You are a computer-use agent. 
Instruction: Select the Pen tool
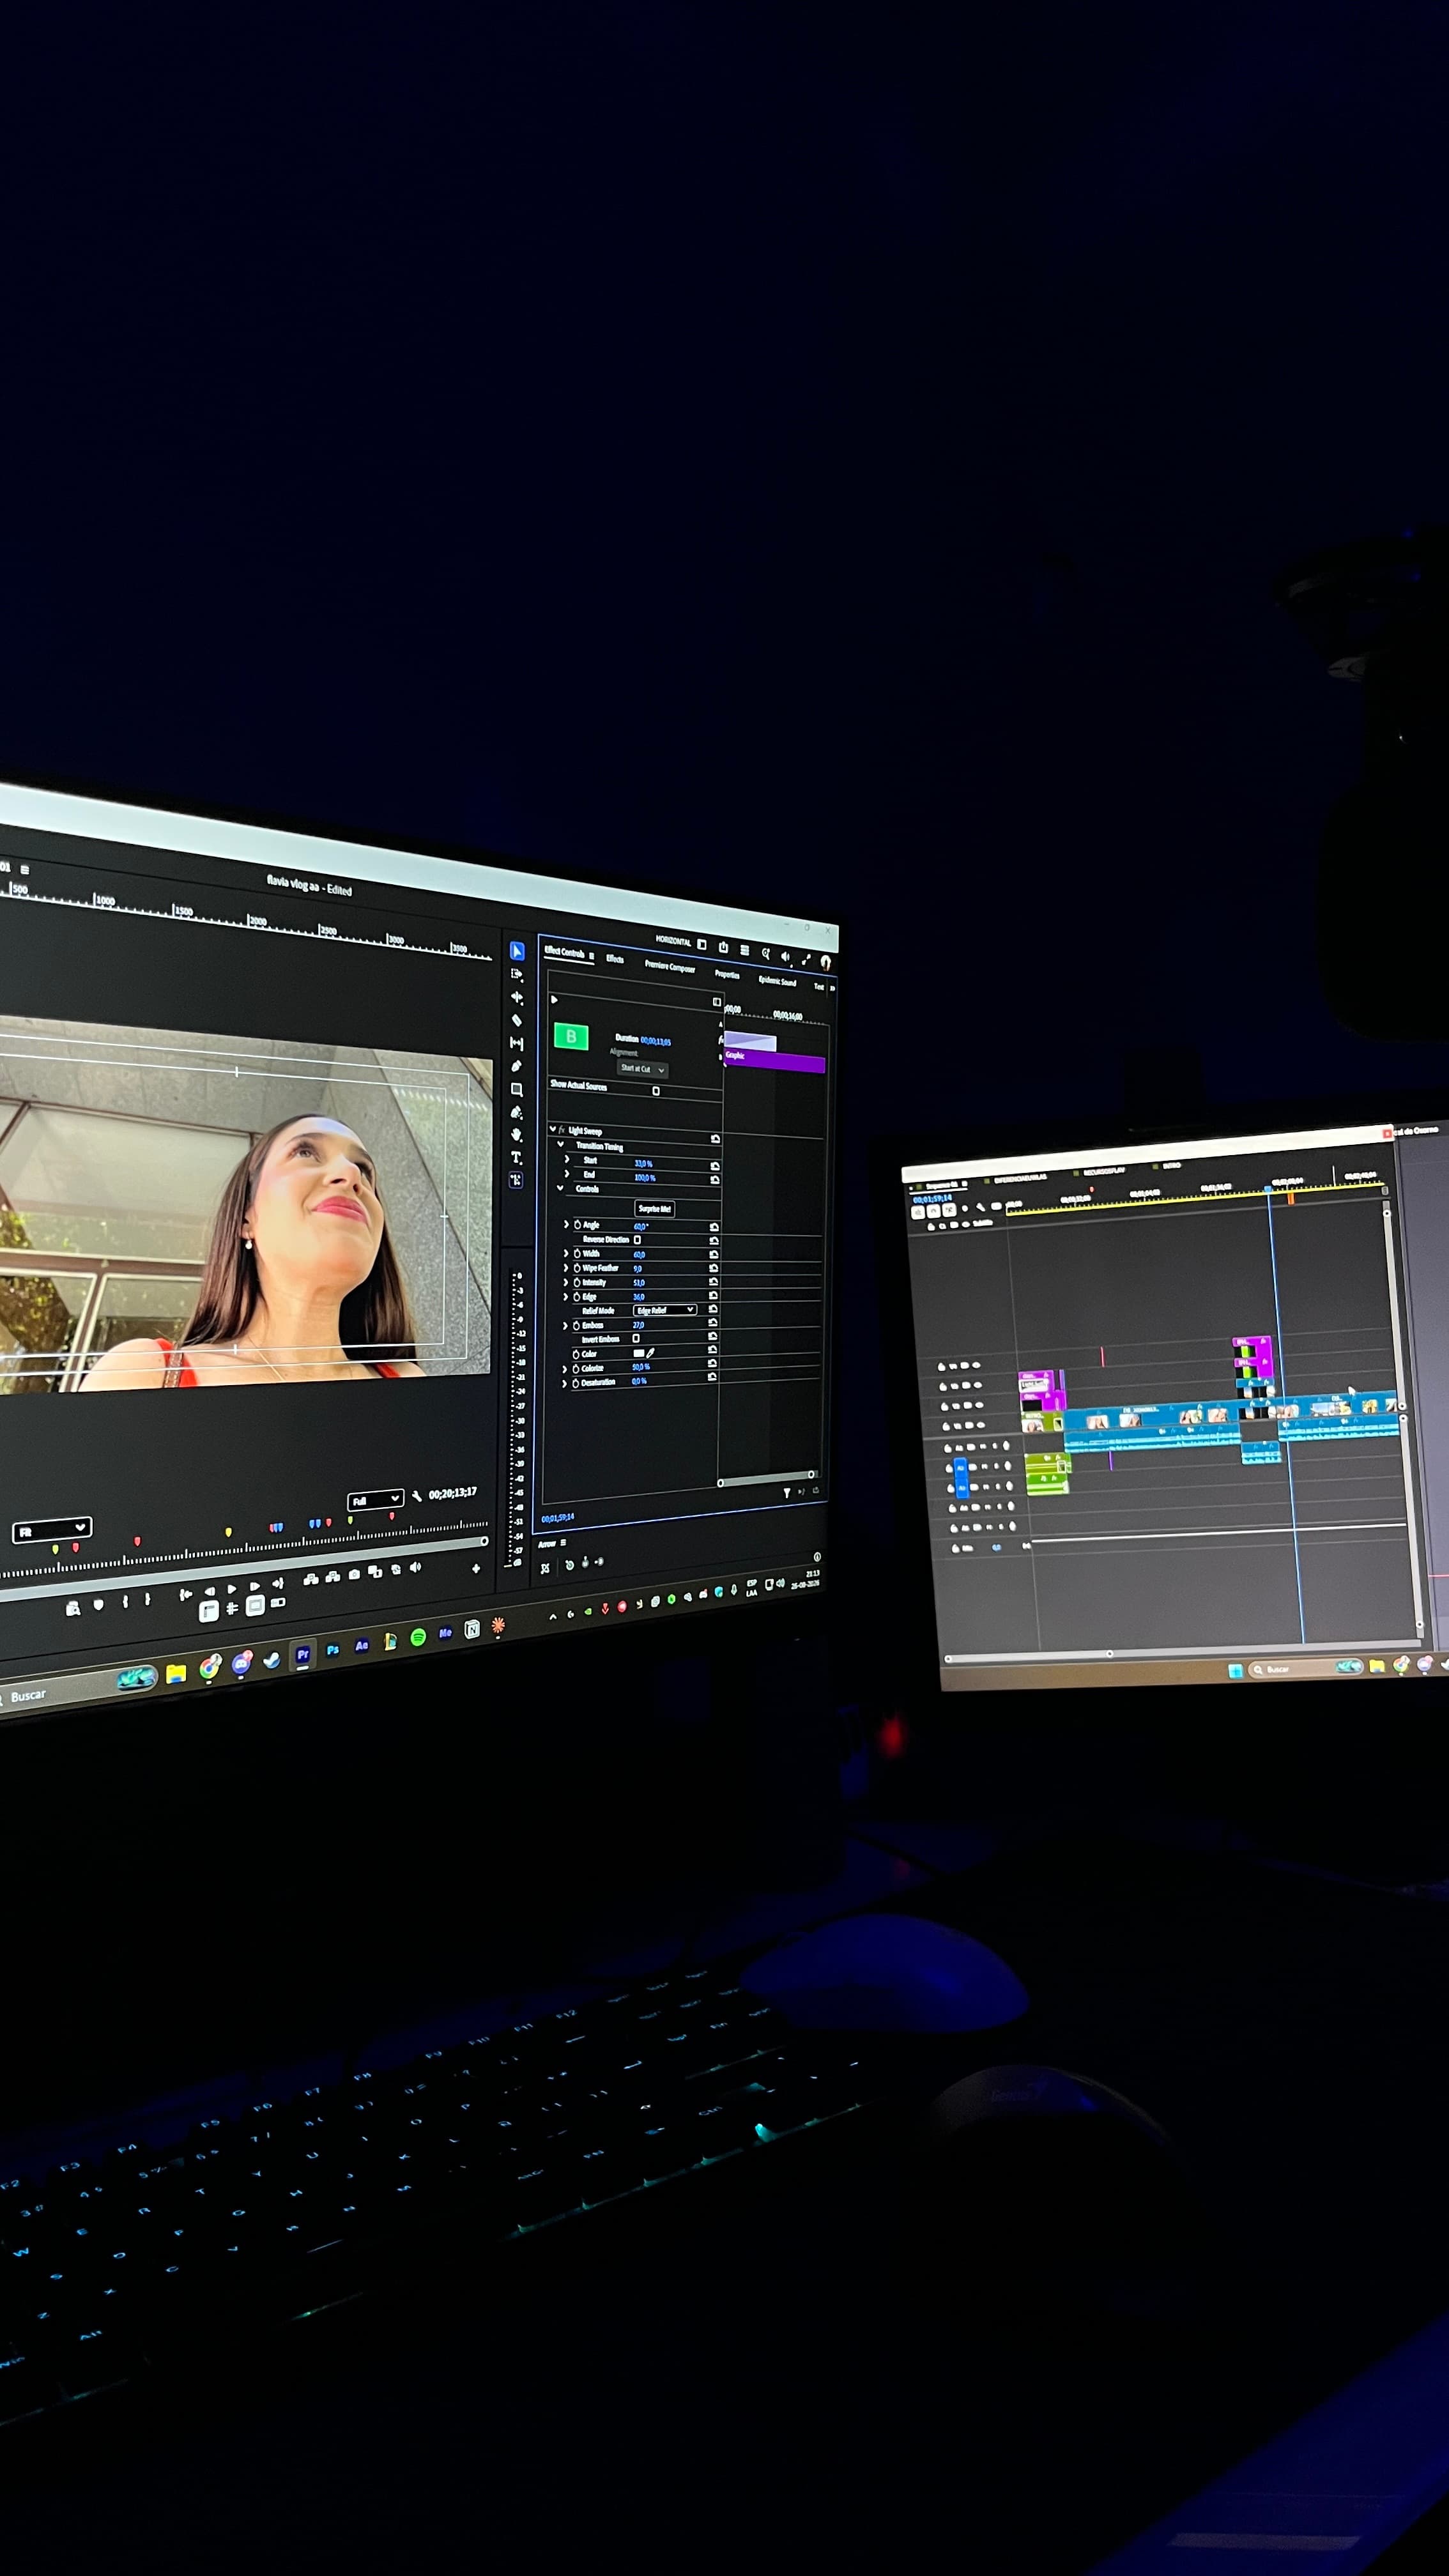pyautogui.click(x=517, y=1066)
